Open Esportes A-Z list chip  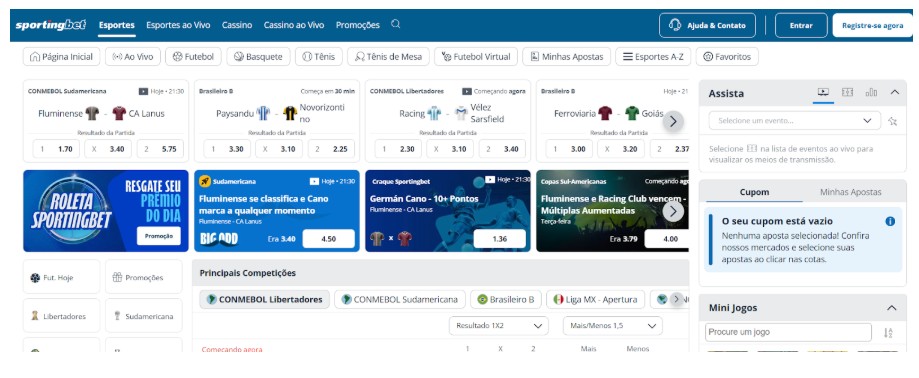click(x=653, y=57)
